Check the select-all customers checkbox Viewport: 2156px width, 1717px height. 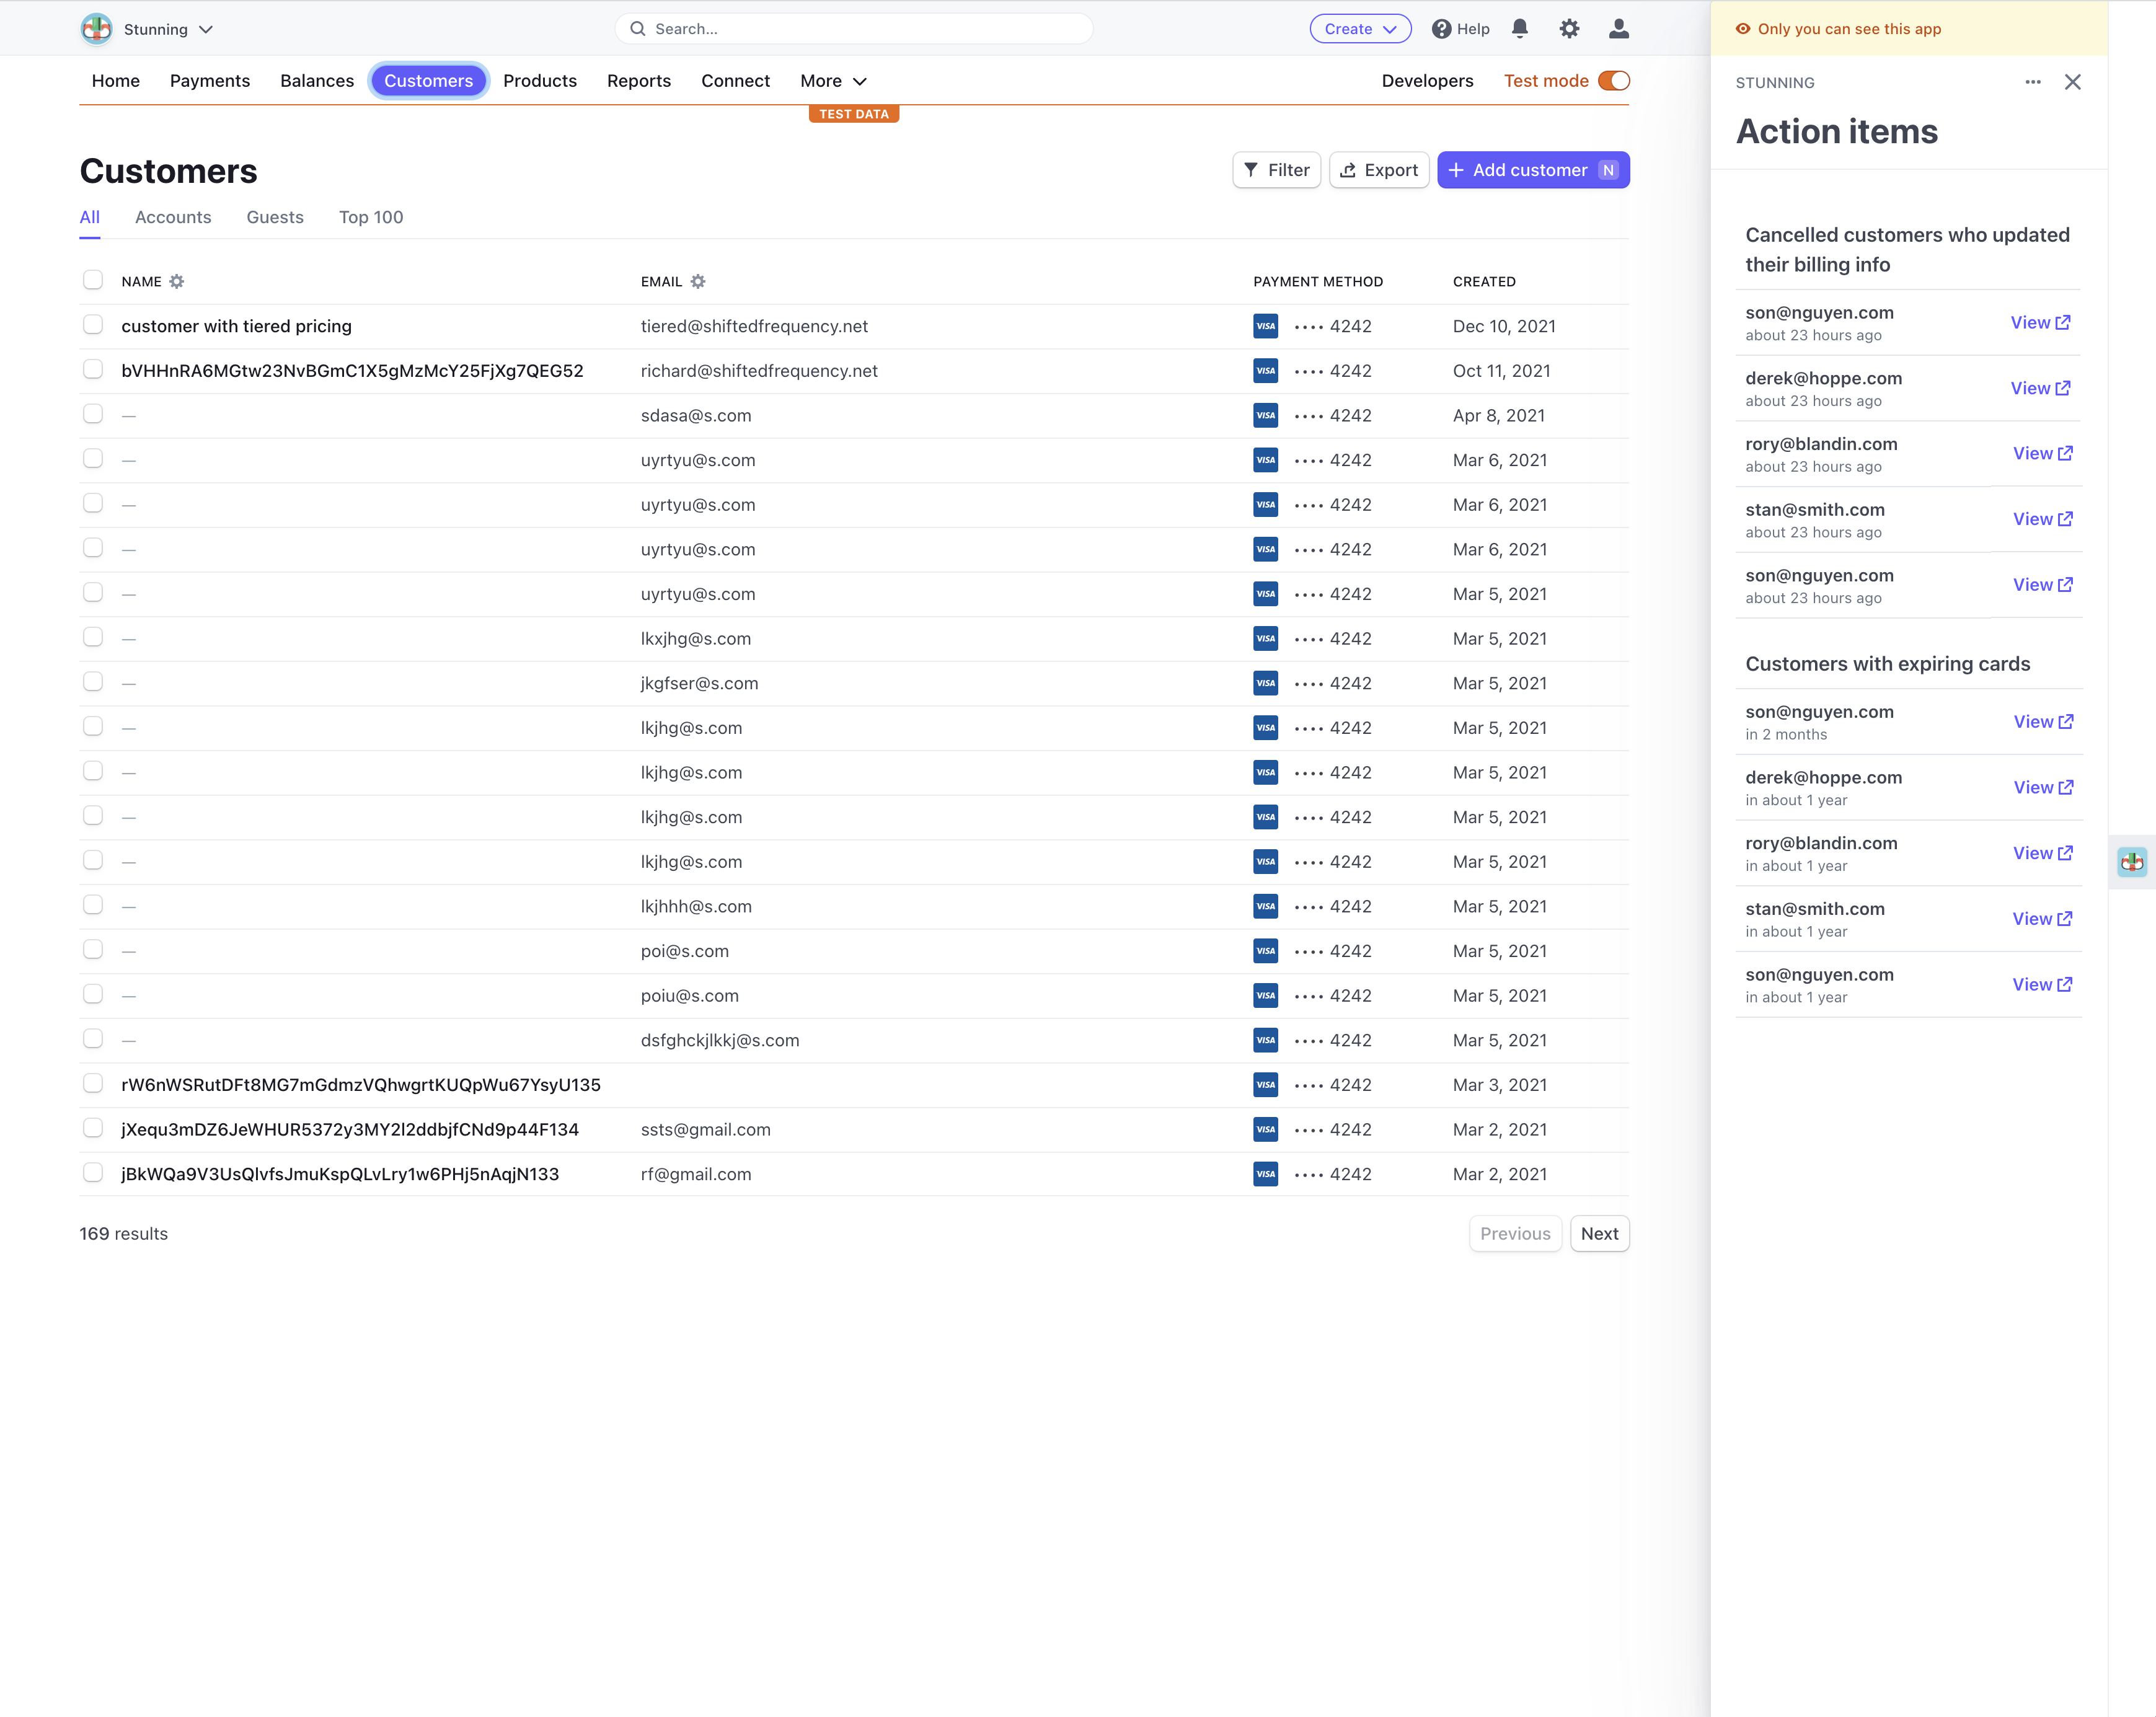[93, 280]
